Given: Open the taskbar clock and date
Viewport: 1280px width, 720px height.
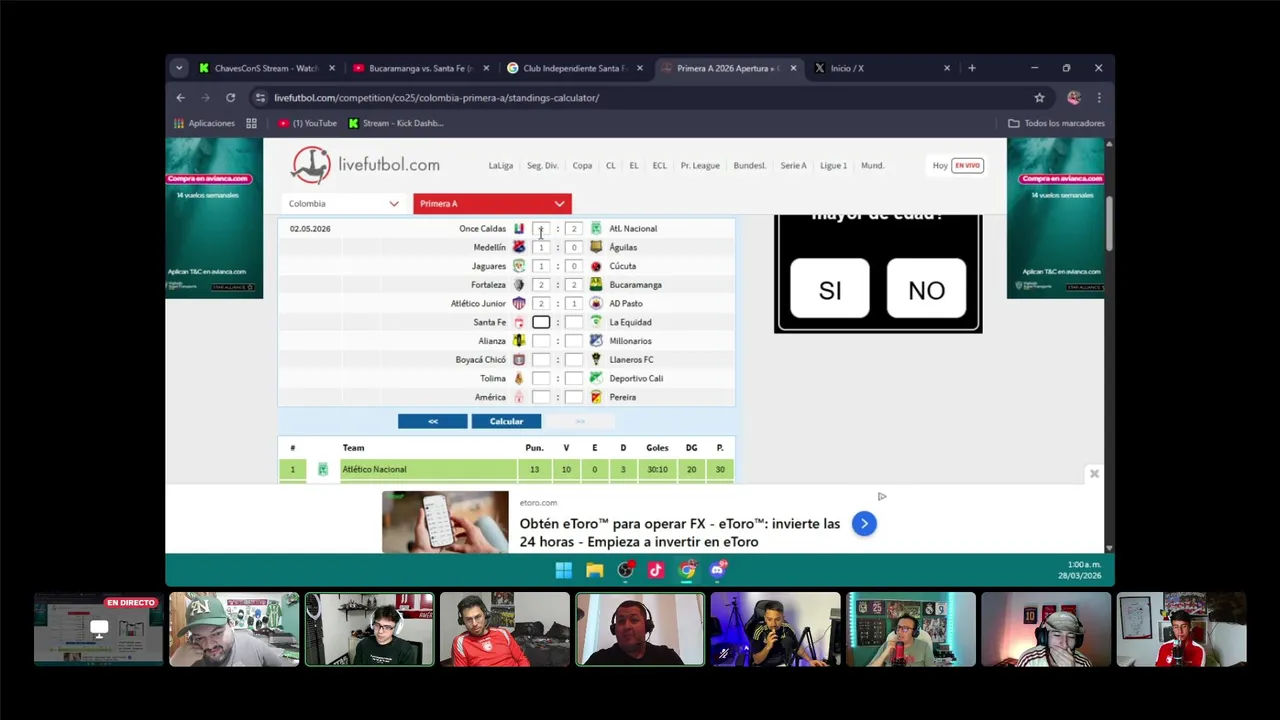Looking at the screenshot, I should pos(1079,570).
